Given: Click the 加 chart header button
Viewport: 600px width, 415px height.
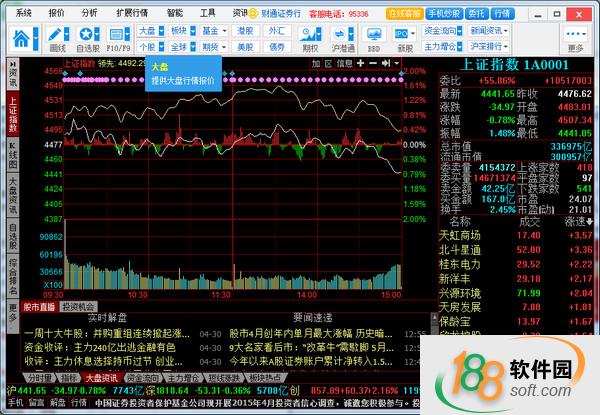Looking at the screenshot, I should click(316, 63).
